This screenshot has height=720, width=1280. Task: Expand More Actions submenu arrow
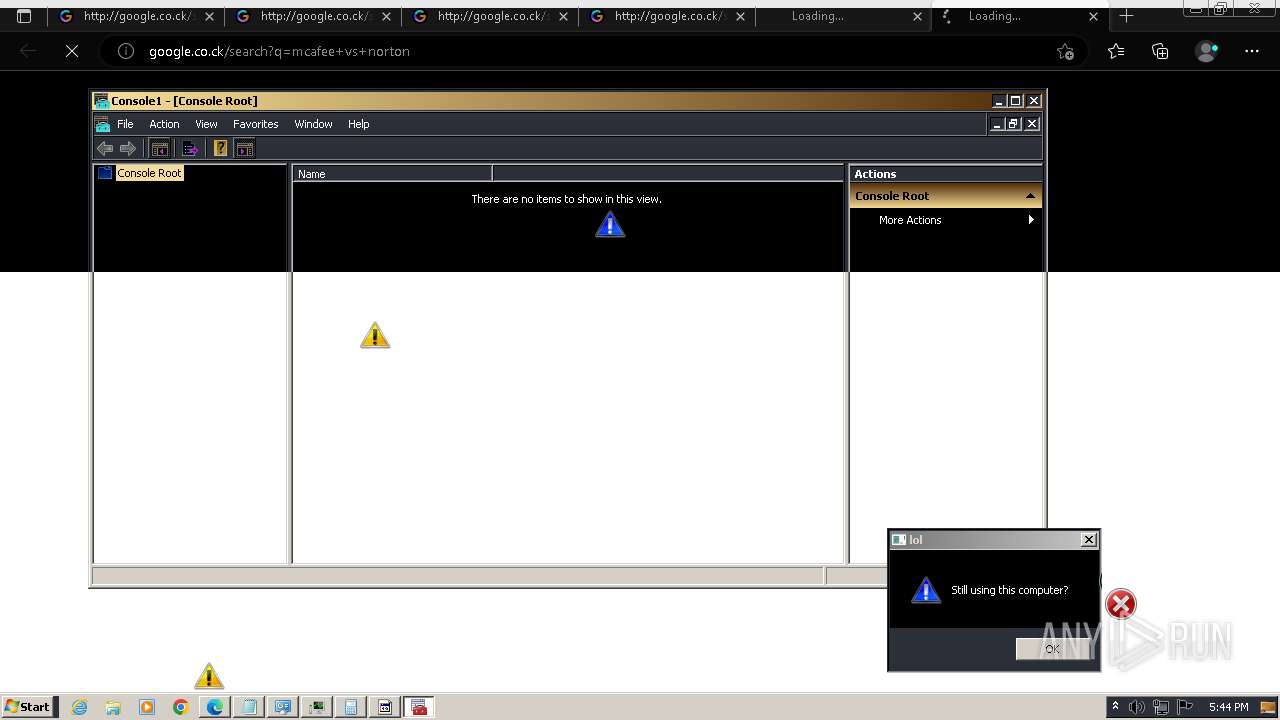pyautogui.click(x=1031, y=220)
